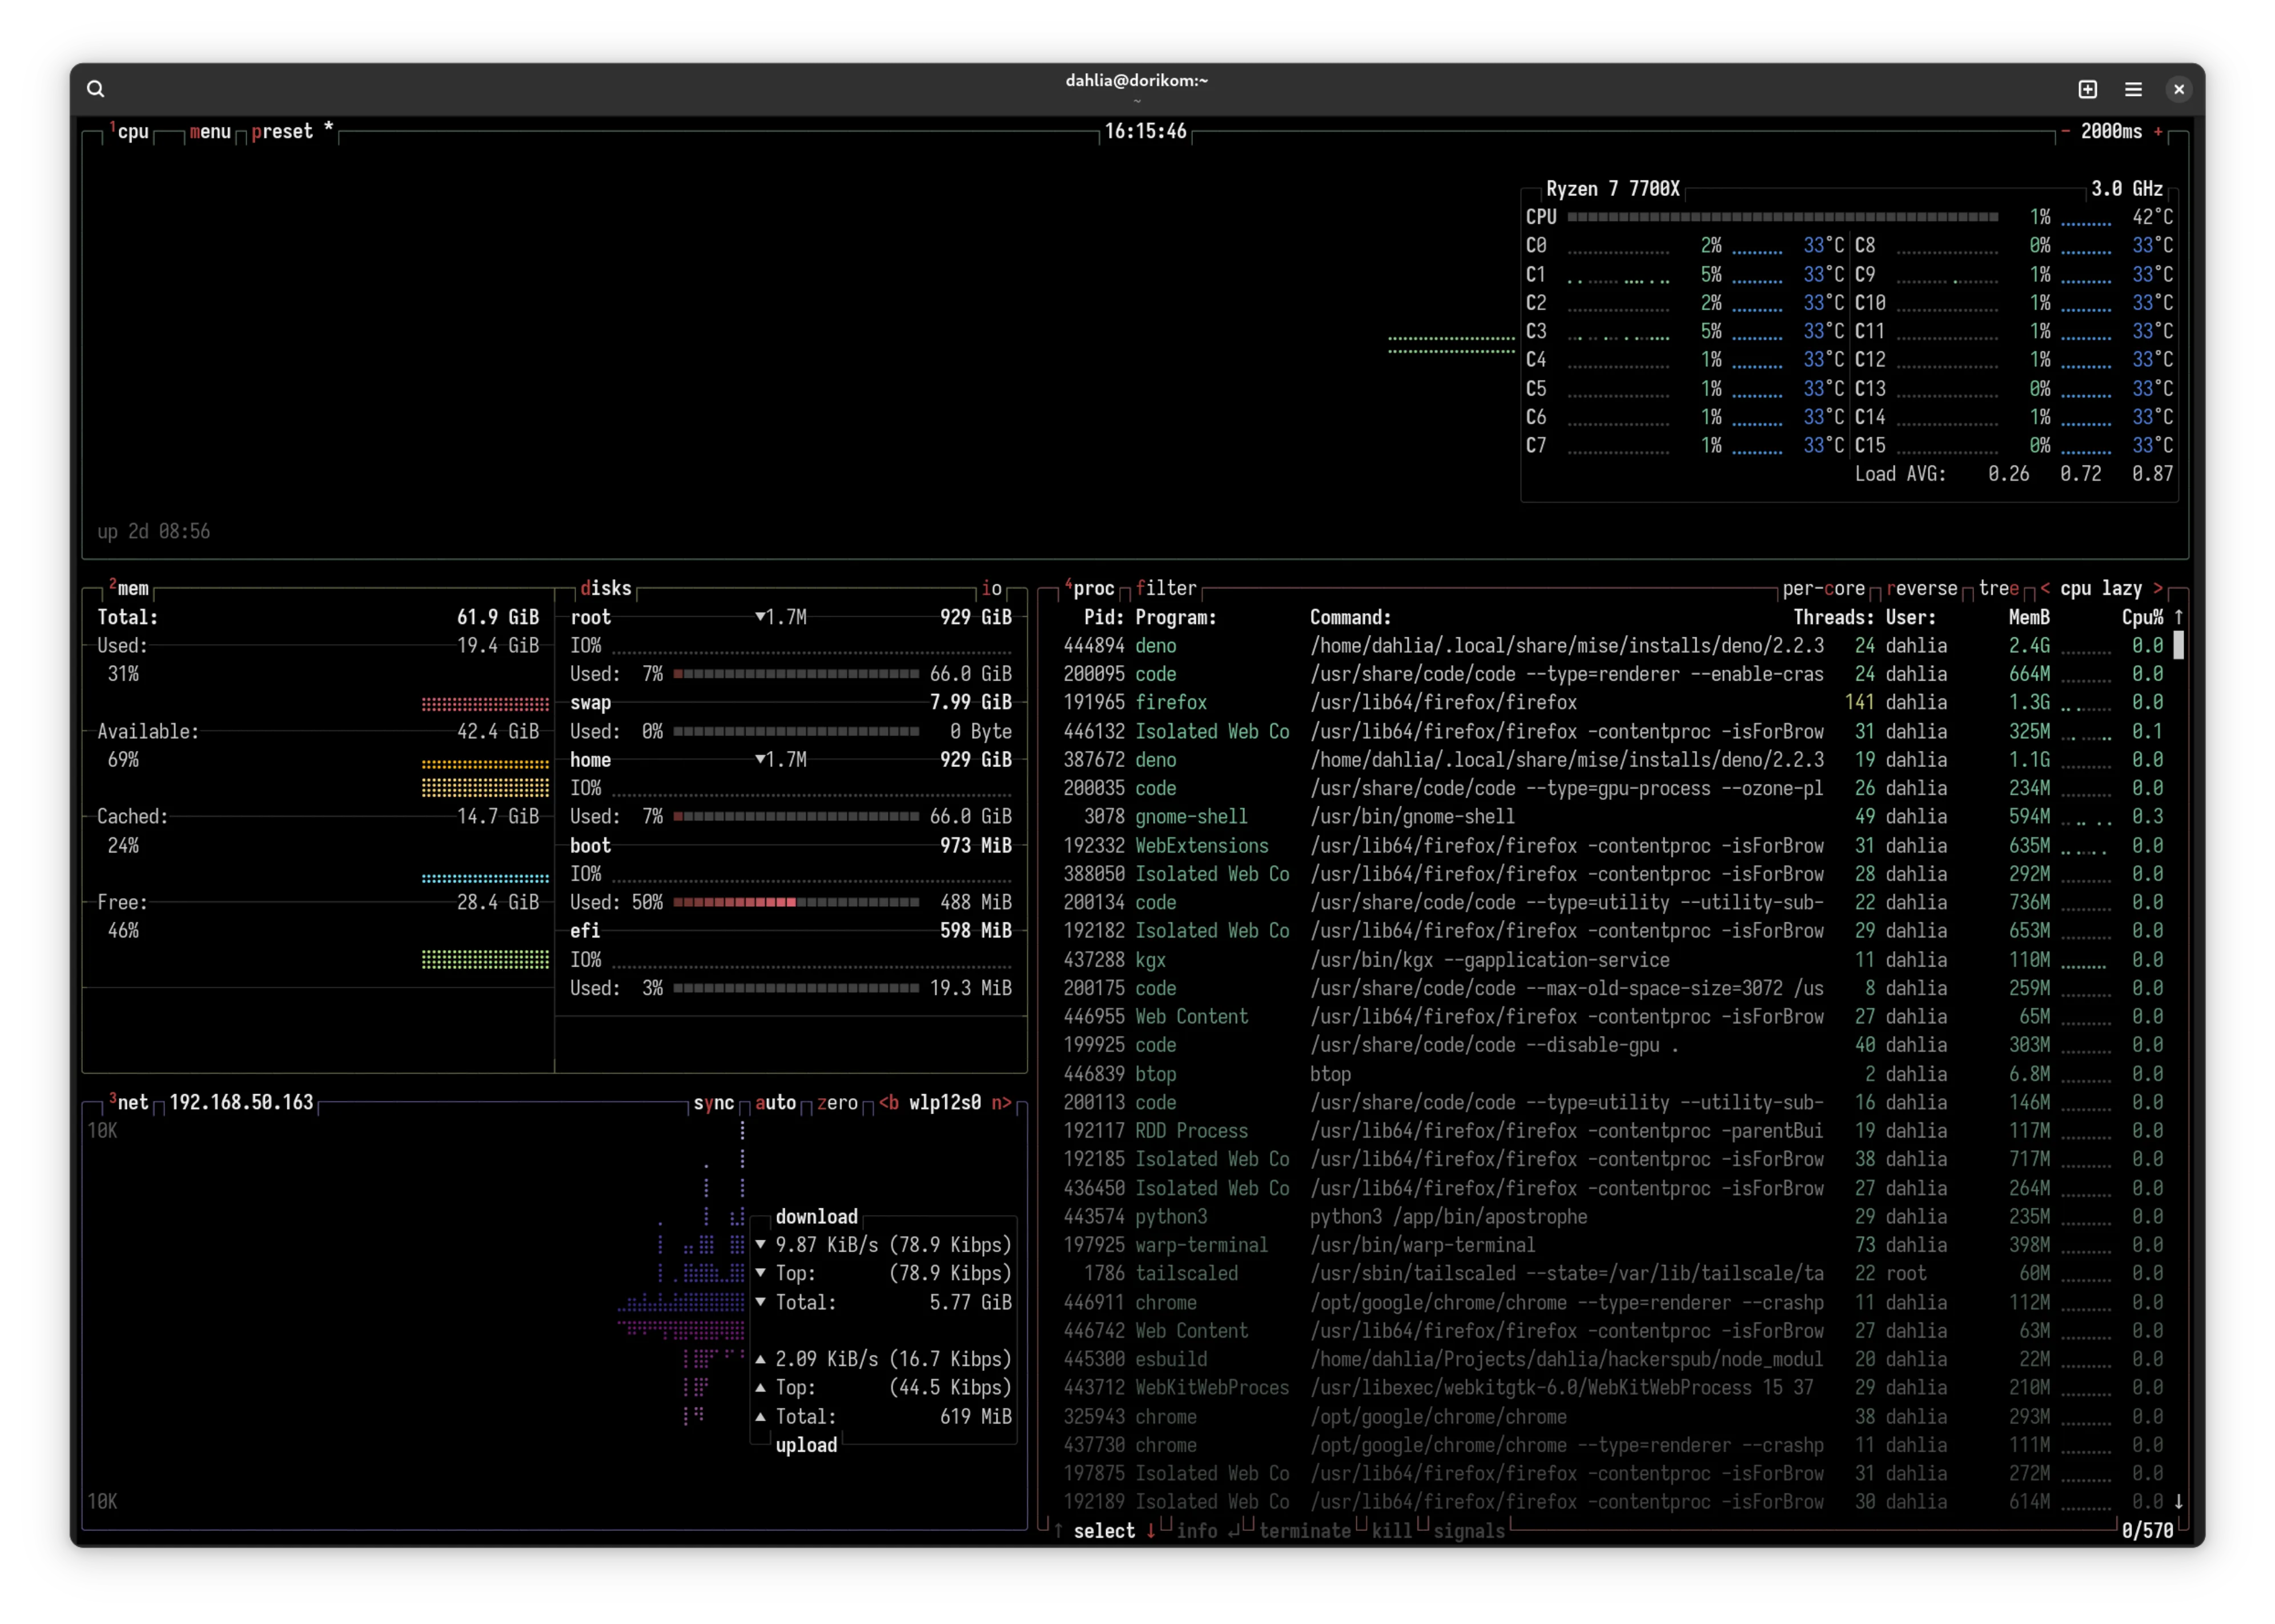This screenshot has width=2275, height=1624.
Task: Click the 16:15:46 clock
Action: tap(1145, 131)
